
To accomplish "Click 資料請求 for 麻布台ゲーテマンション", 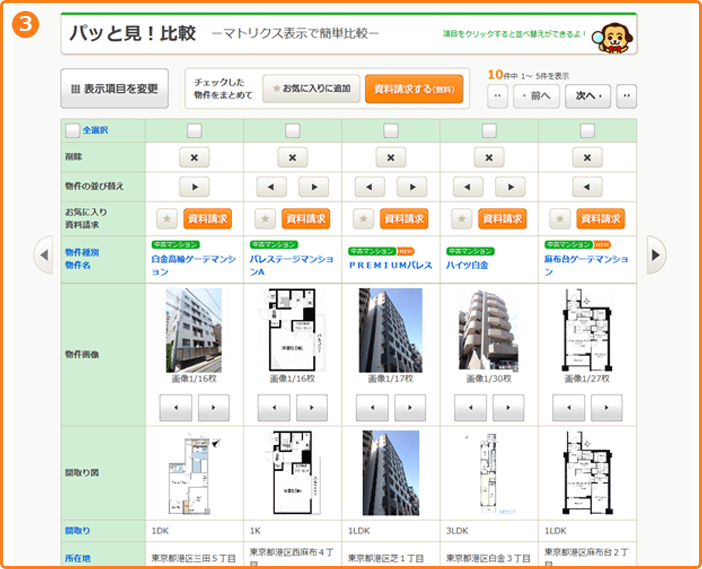I will [601, 219].
